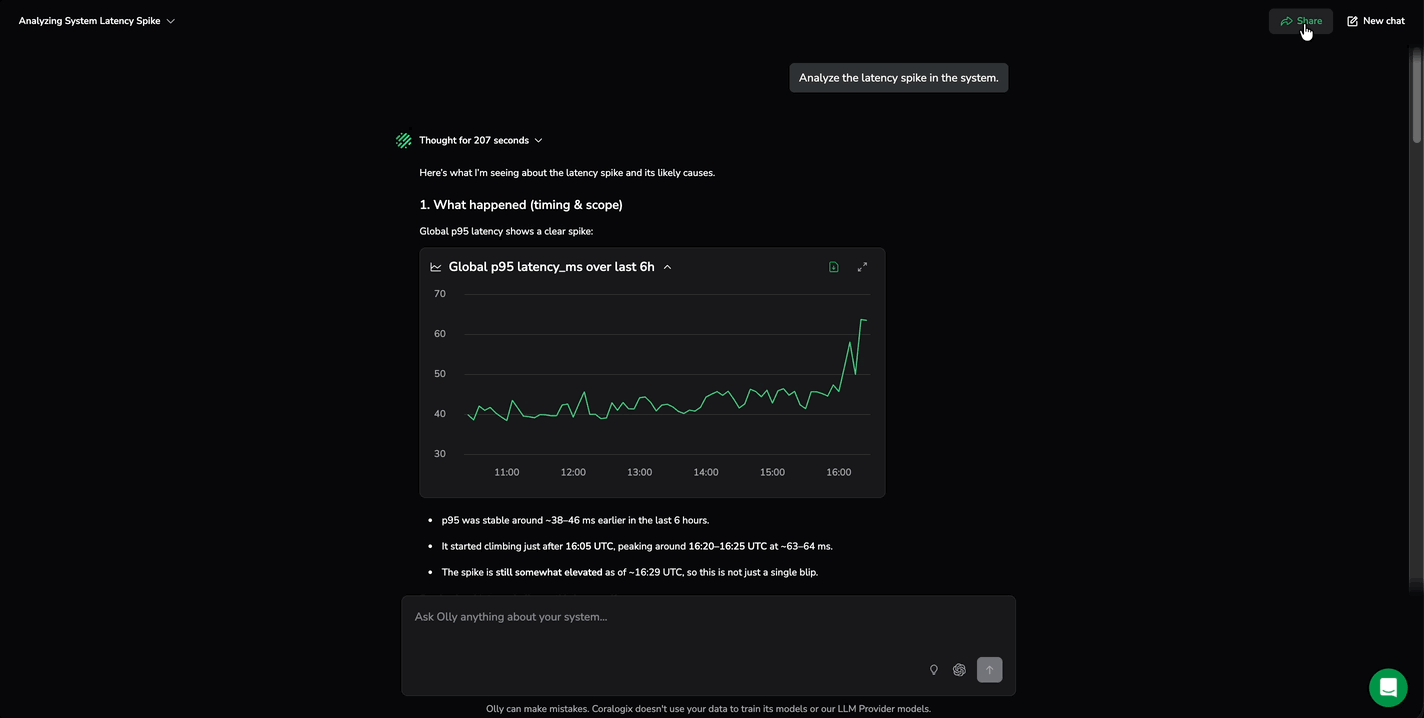Click the lightbulb icon in the prompt box
1424x718 pixels.
pyautogui.click(x=934, y=670)
